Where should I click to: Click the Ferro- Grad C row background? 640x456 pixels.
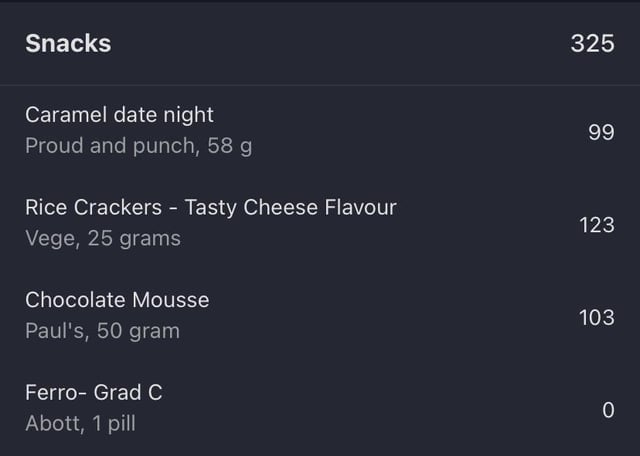(320, 409)
